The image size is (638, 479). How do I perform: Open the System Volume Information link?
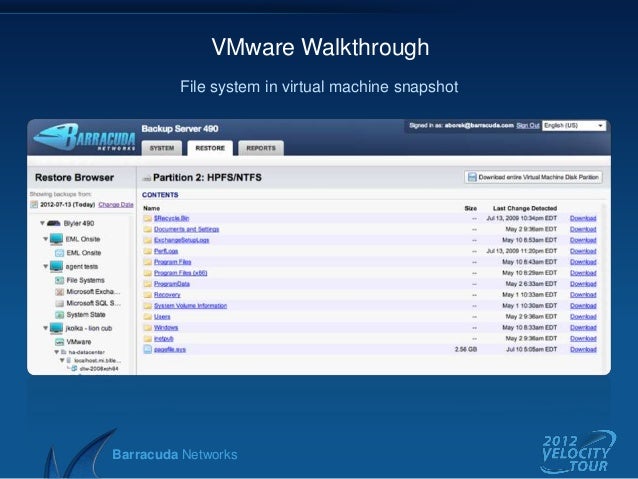pyautogui.click(x=190, y=306)
